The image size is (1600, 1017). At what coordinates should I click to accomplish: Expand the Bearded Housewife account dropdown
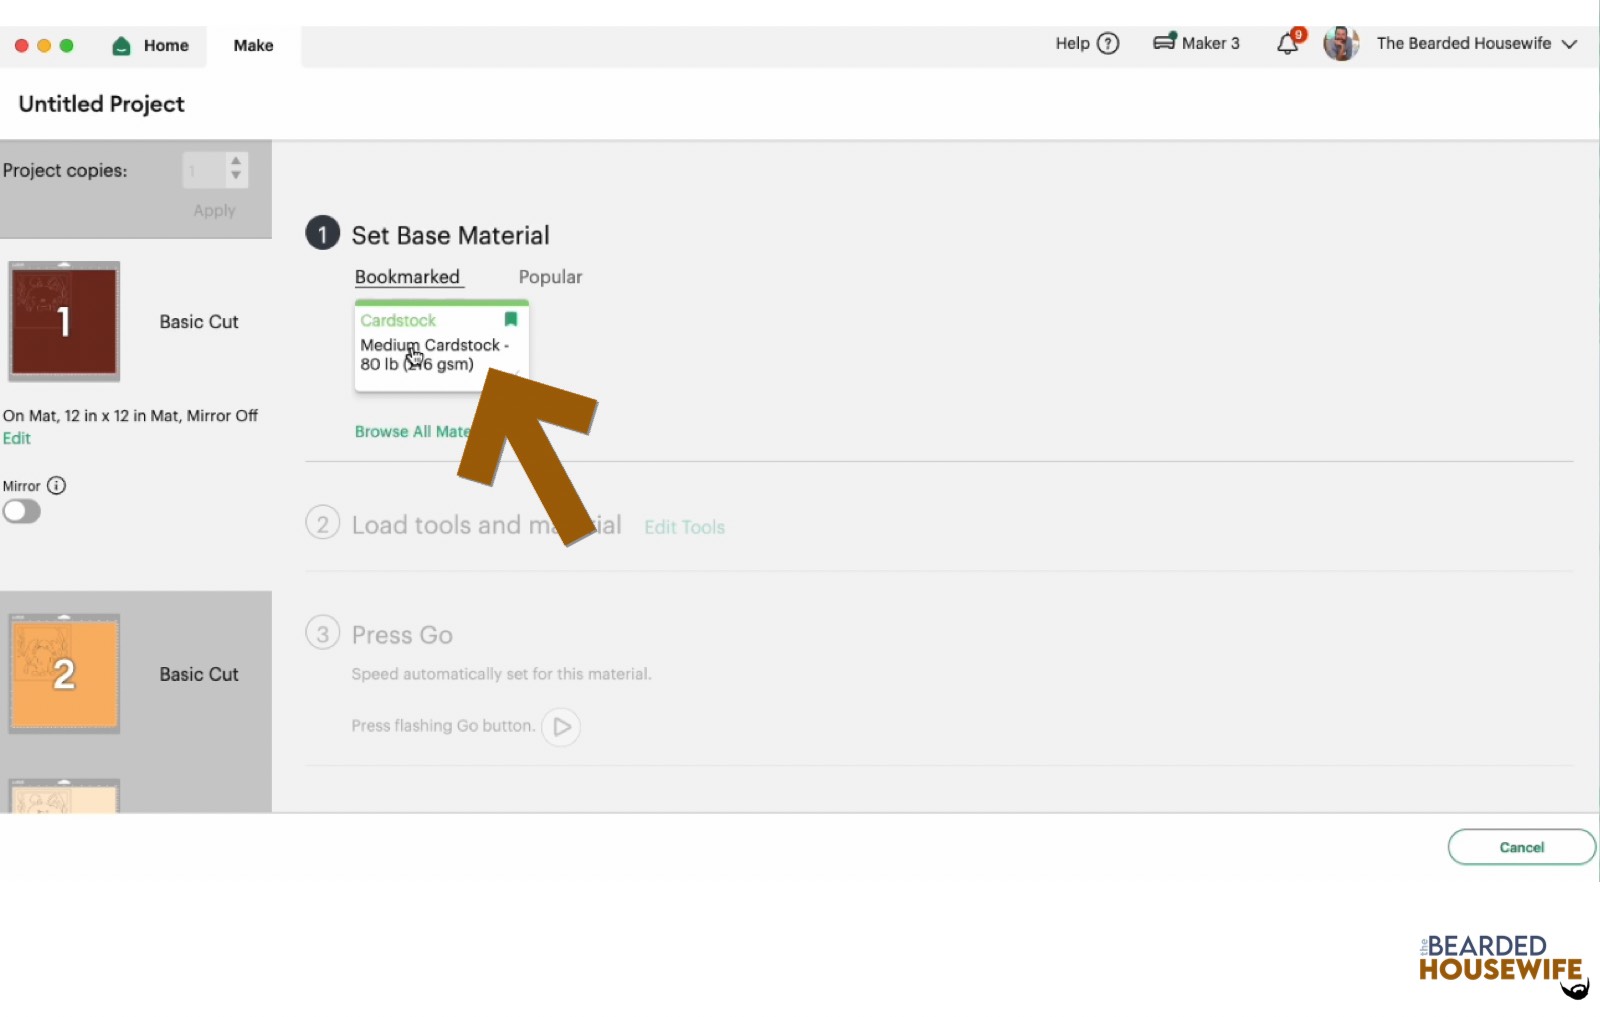tap(1567, 44)
